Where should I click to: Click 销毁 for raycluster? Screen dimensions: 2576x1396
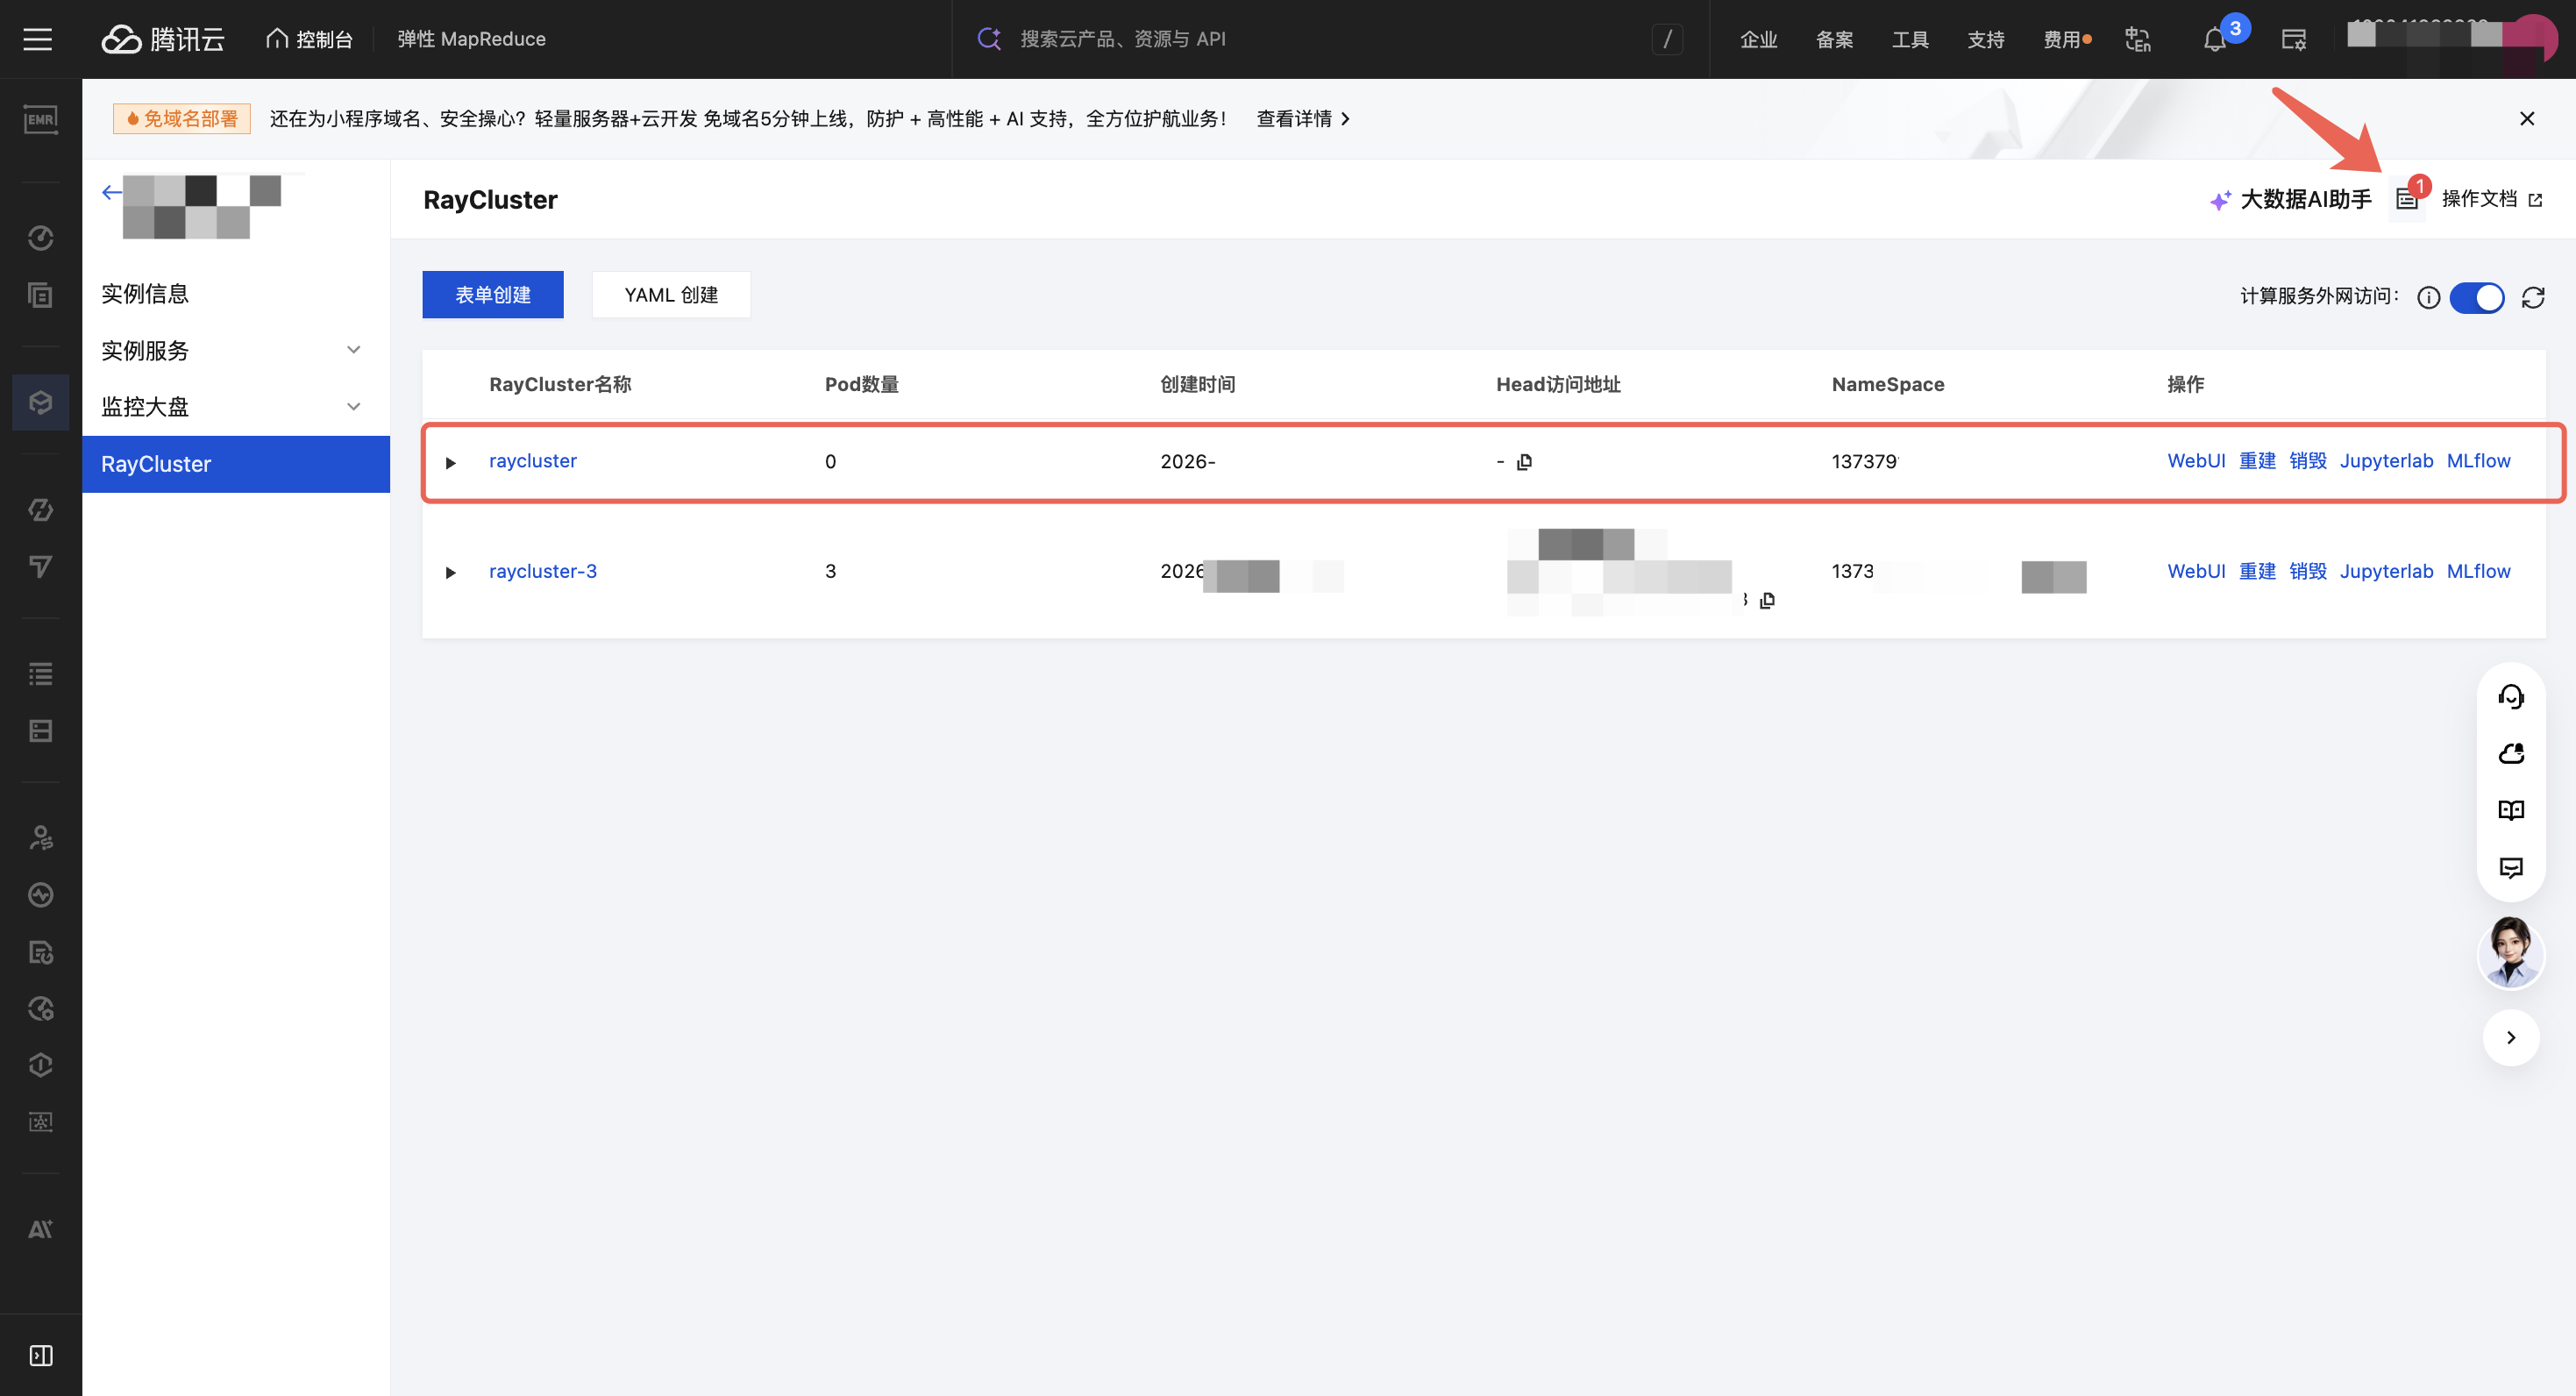[x=2308, y=461]
